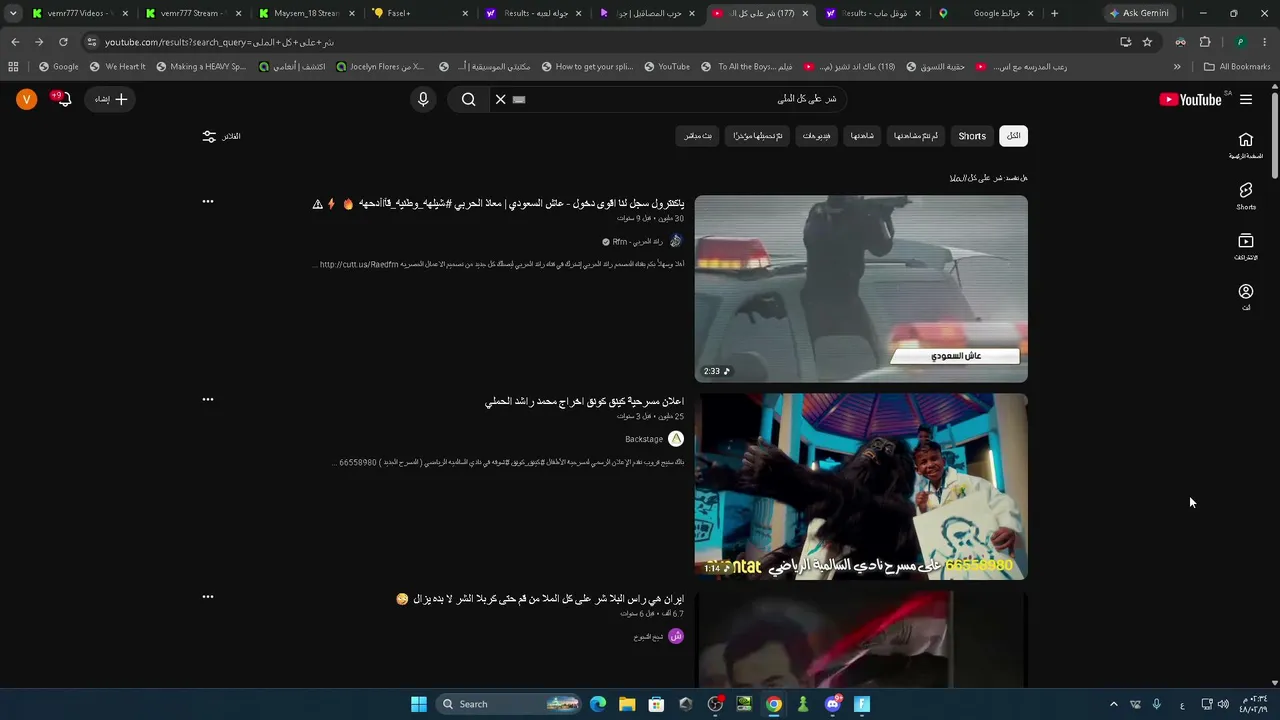
Task: Open Discord from the taskbar
Action: 833,704
